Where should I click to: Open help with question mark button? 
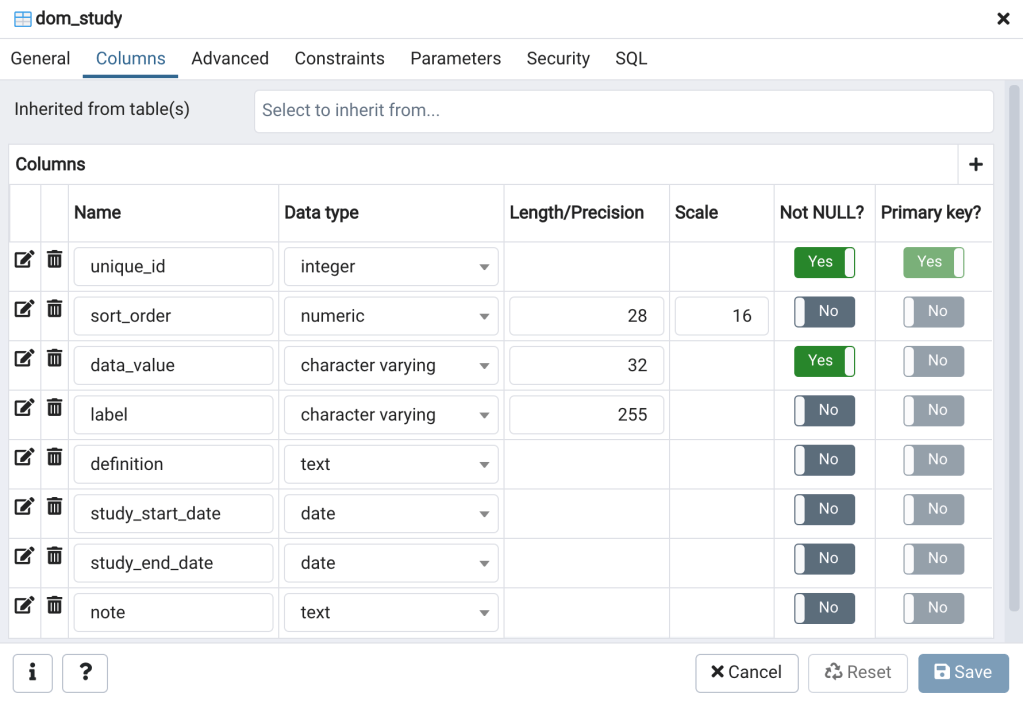pos(85,673)
